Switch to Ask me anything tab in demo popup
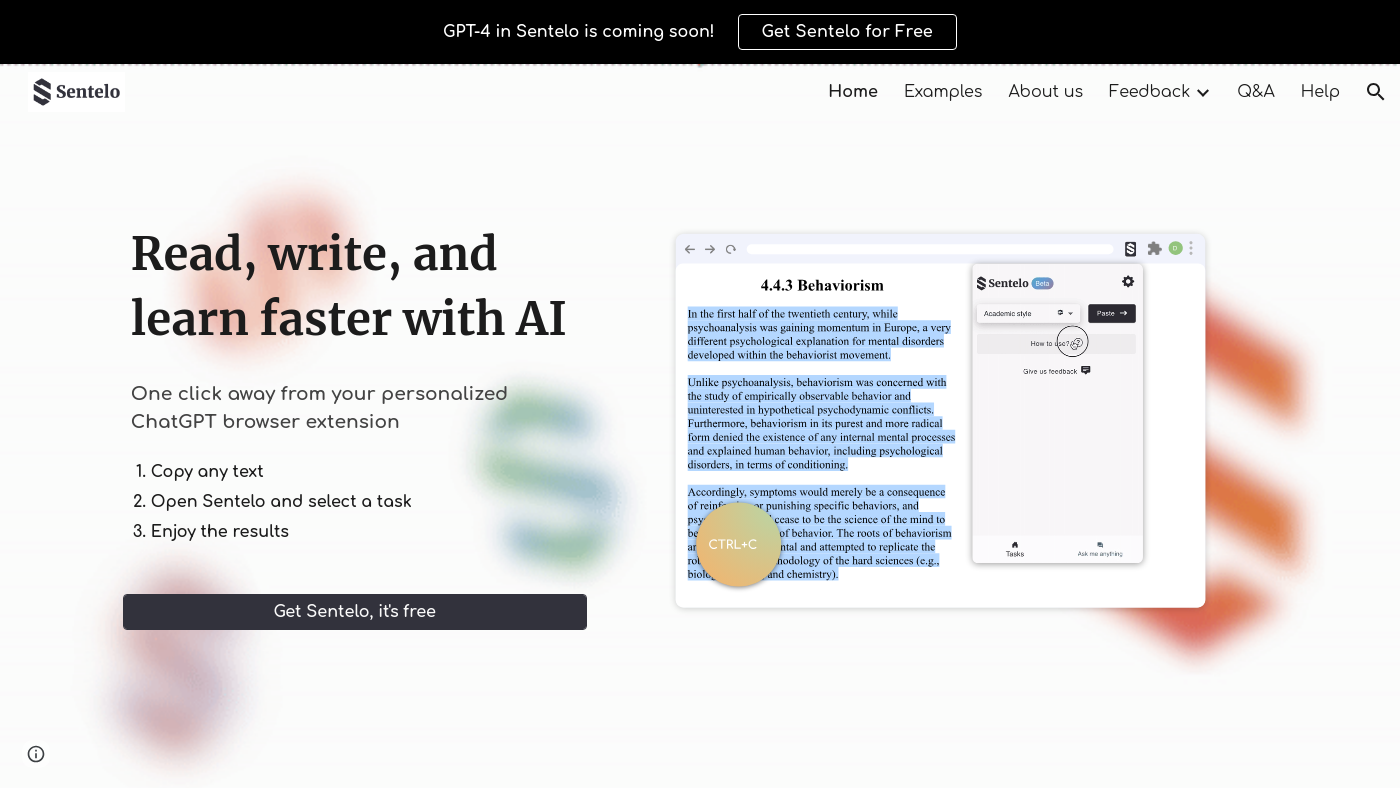1400x788 pixels. point(1100,549)
